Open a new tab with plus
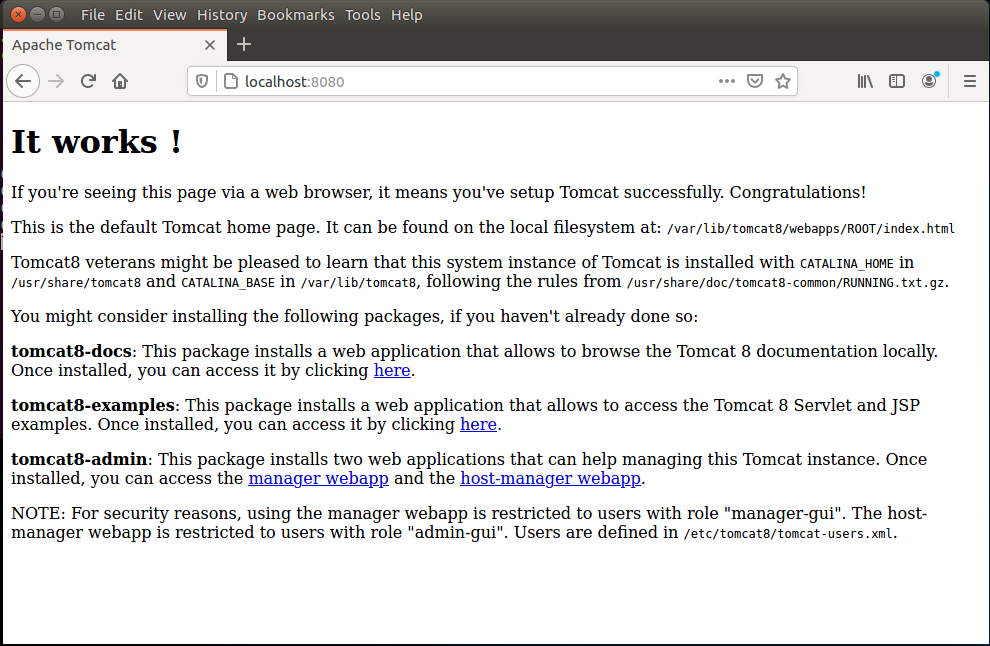Screen dimensions: 990x646 click(x=244, y=44)
